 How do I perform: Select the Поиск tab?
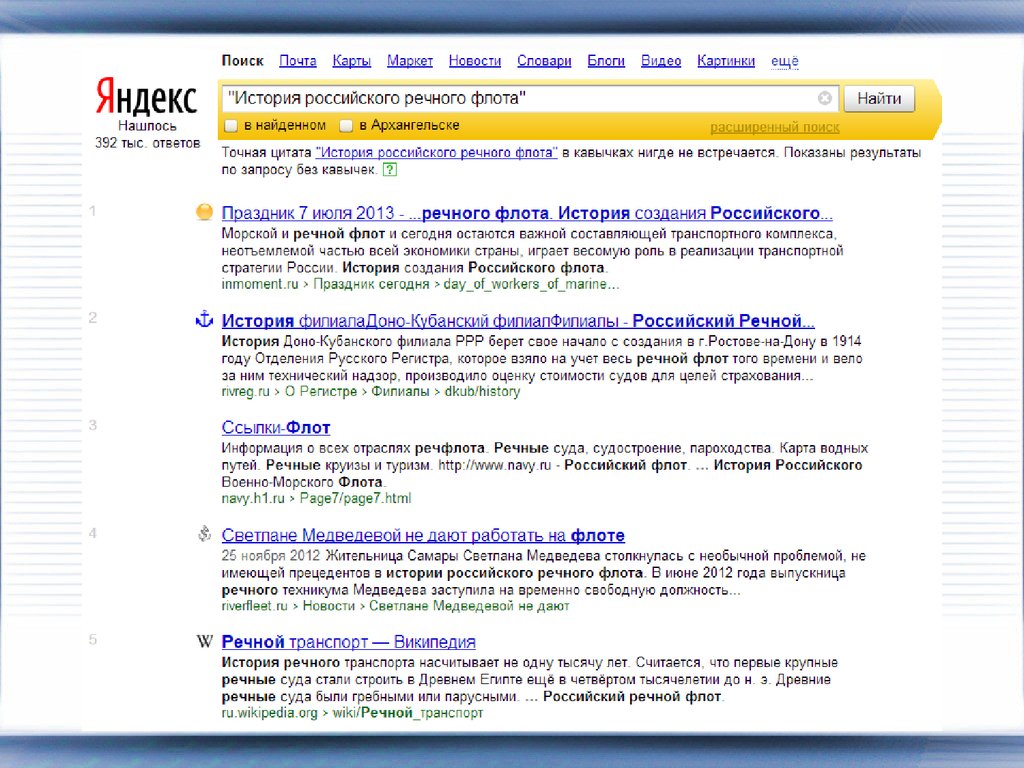click(242, 61)
